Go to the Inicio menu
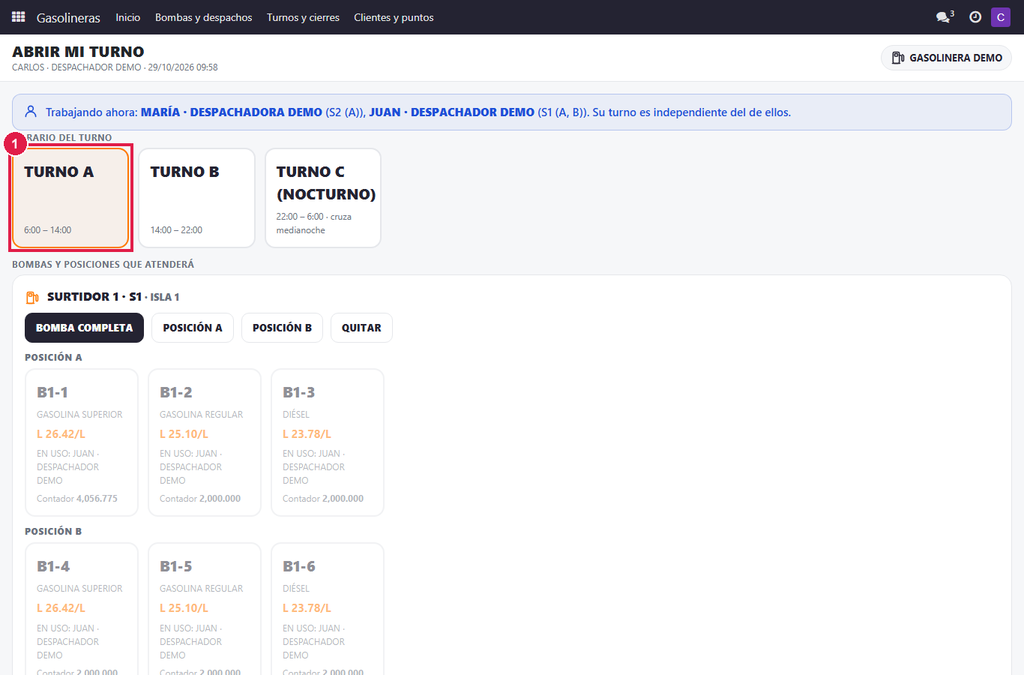This screenshot has height=675, width=1024. [128, 17]
